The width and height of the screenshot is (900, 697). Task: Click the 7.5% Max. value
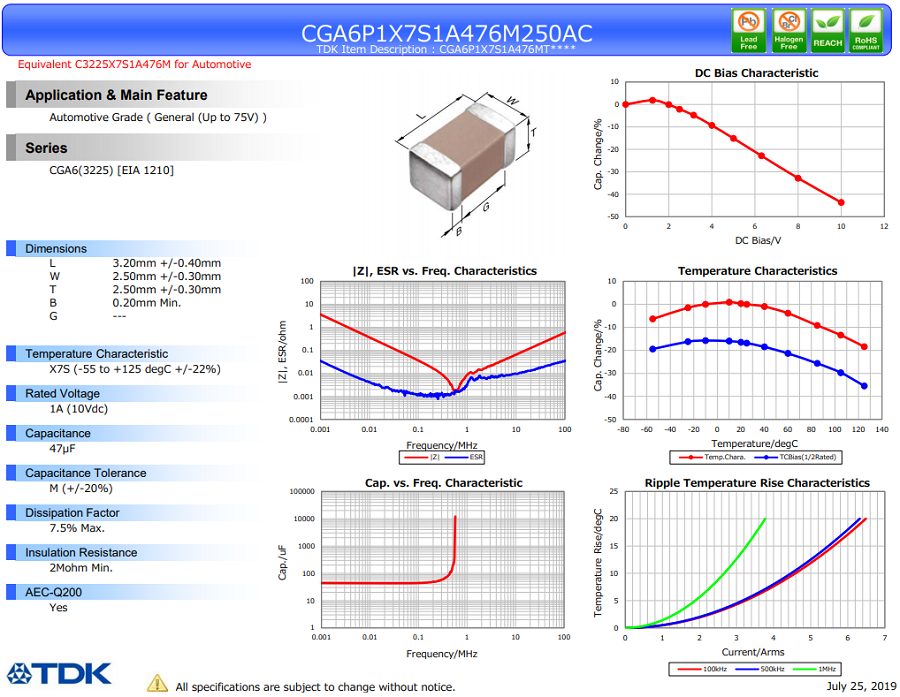coord(77,528)
